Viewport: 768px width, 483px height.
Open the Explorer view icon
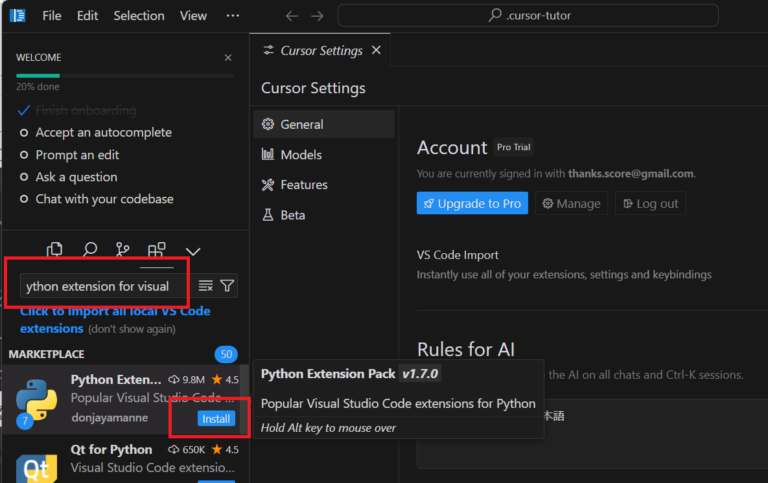pos(56,250)
